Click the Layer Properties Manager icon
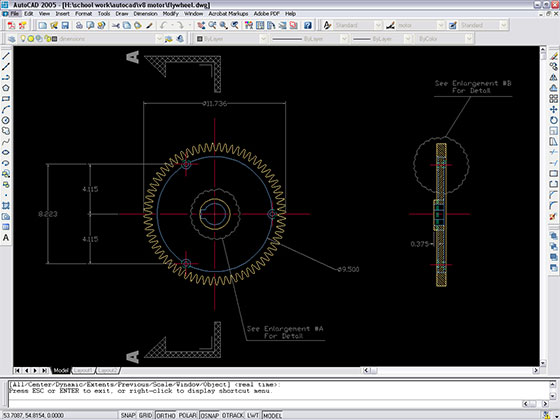Image resolution: width=560 pixels, height=420 pixels. (11, 39)
